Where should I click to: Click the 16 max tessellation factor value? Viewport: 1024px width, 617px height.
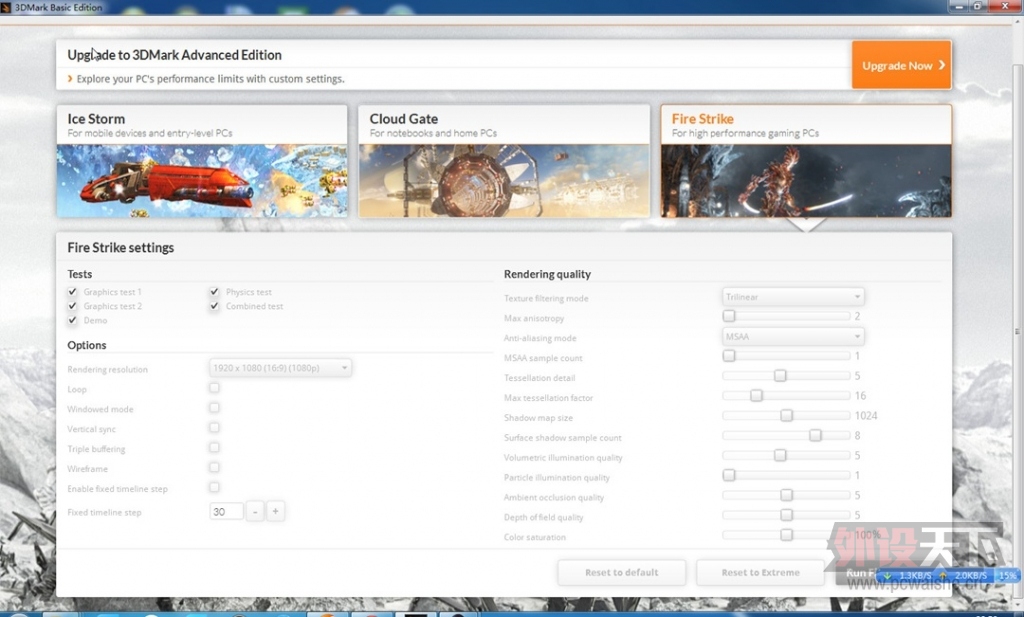pos(860,396)
